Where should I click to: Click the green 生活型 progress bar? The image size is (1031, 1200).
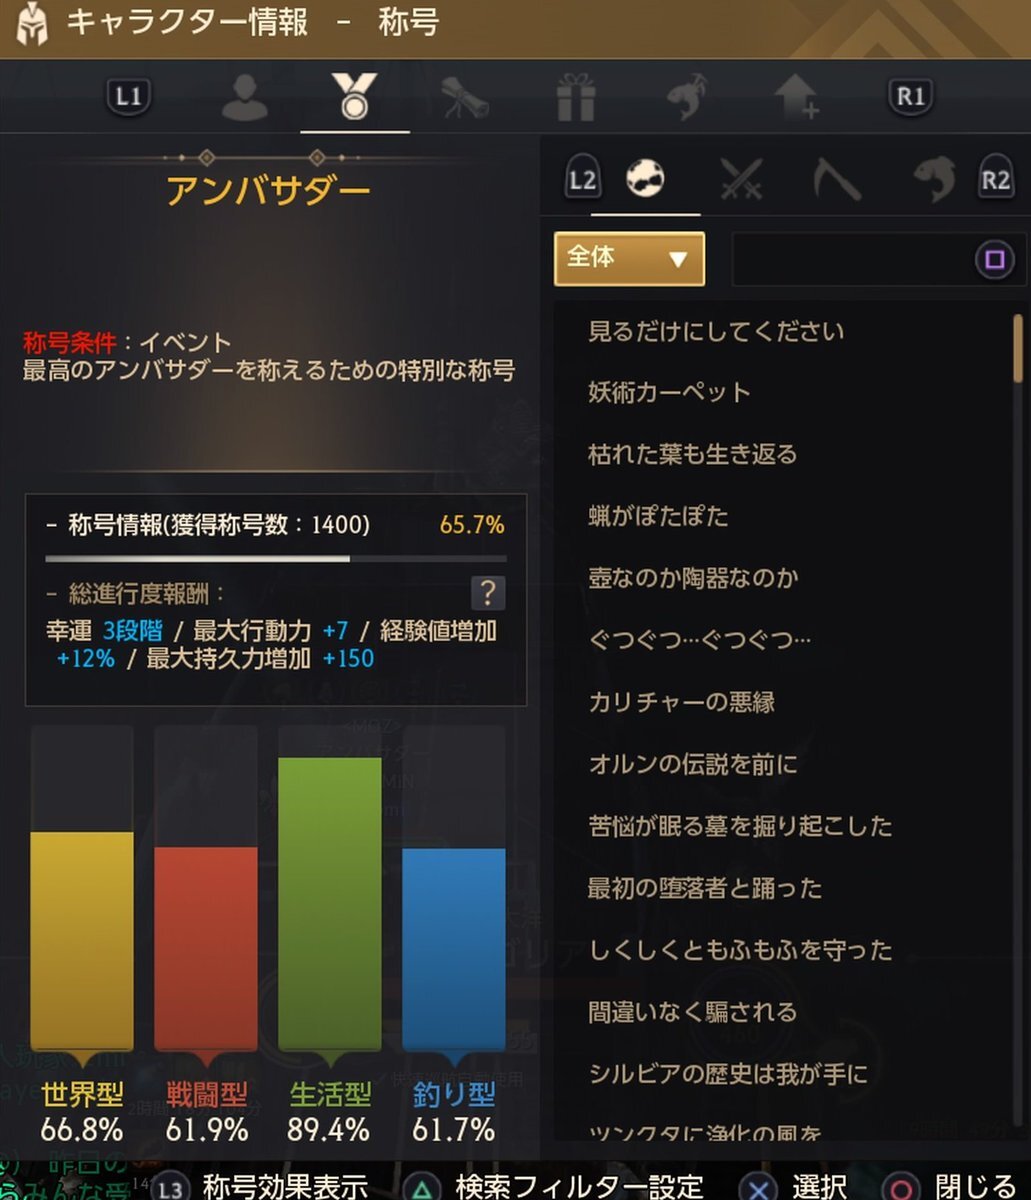(x=330, y=904)
